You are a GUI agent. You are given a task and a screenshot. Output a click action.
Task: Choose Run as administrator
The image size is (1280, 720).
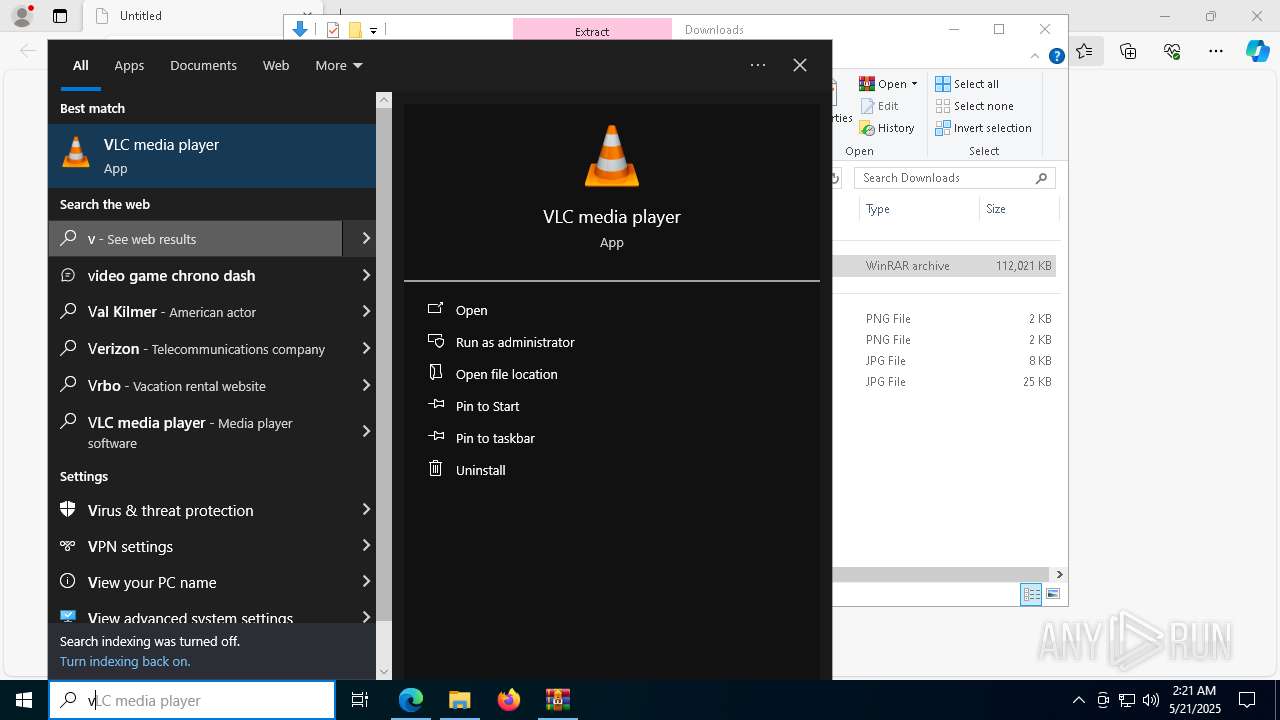tap(515, 342)
